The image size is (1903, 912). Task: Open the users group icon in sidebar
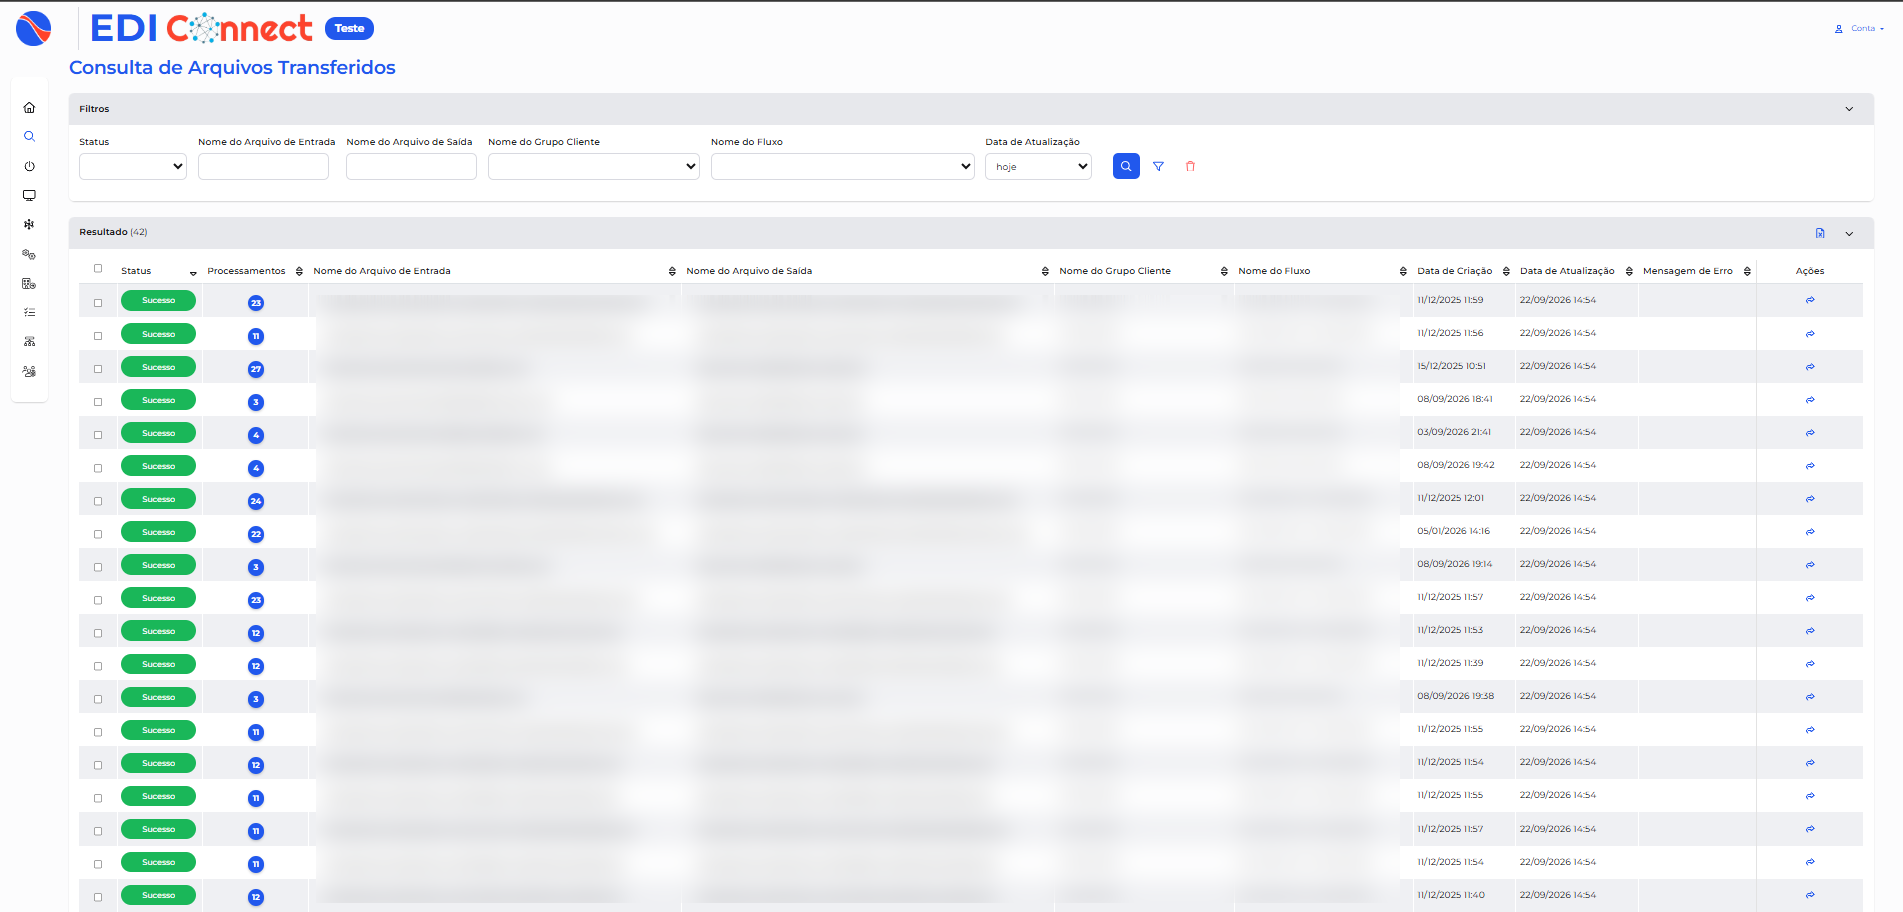(x=29, y=371)
